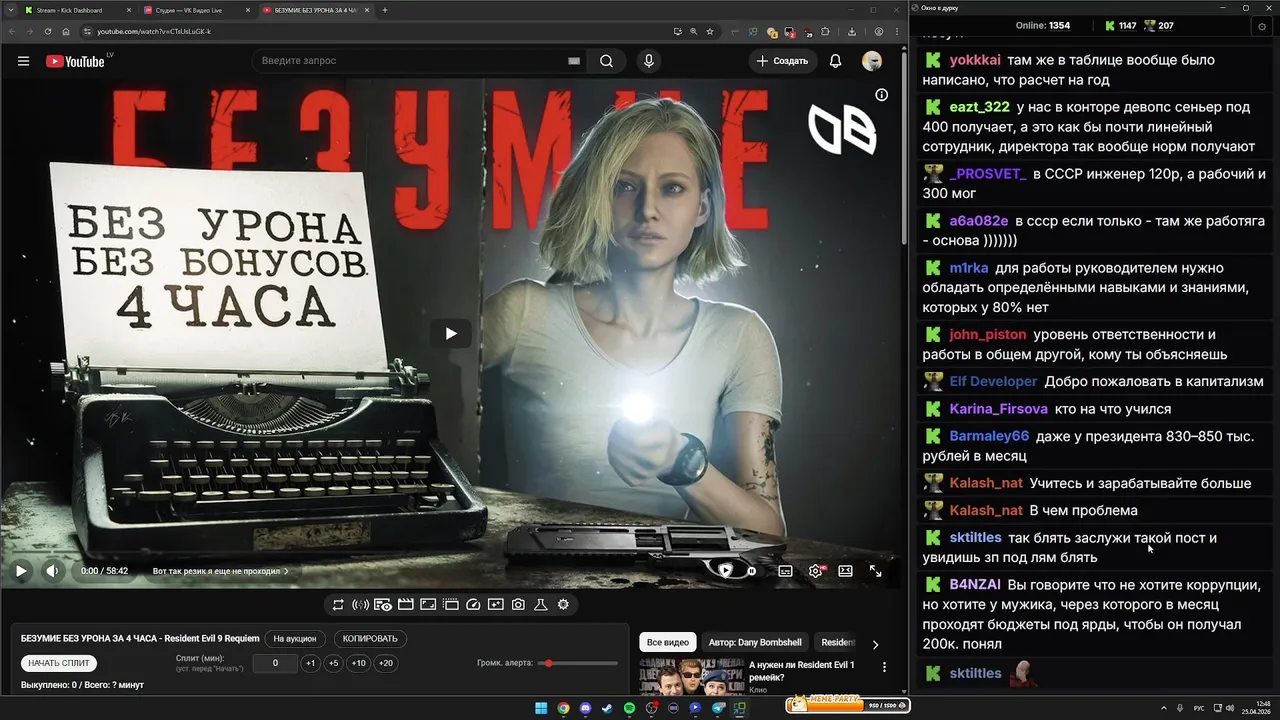Toggle subtitles in the video player

coord(785,571)
